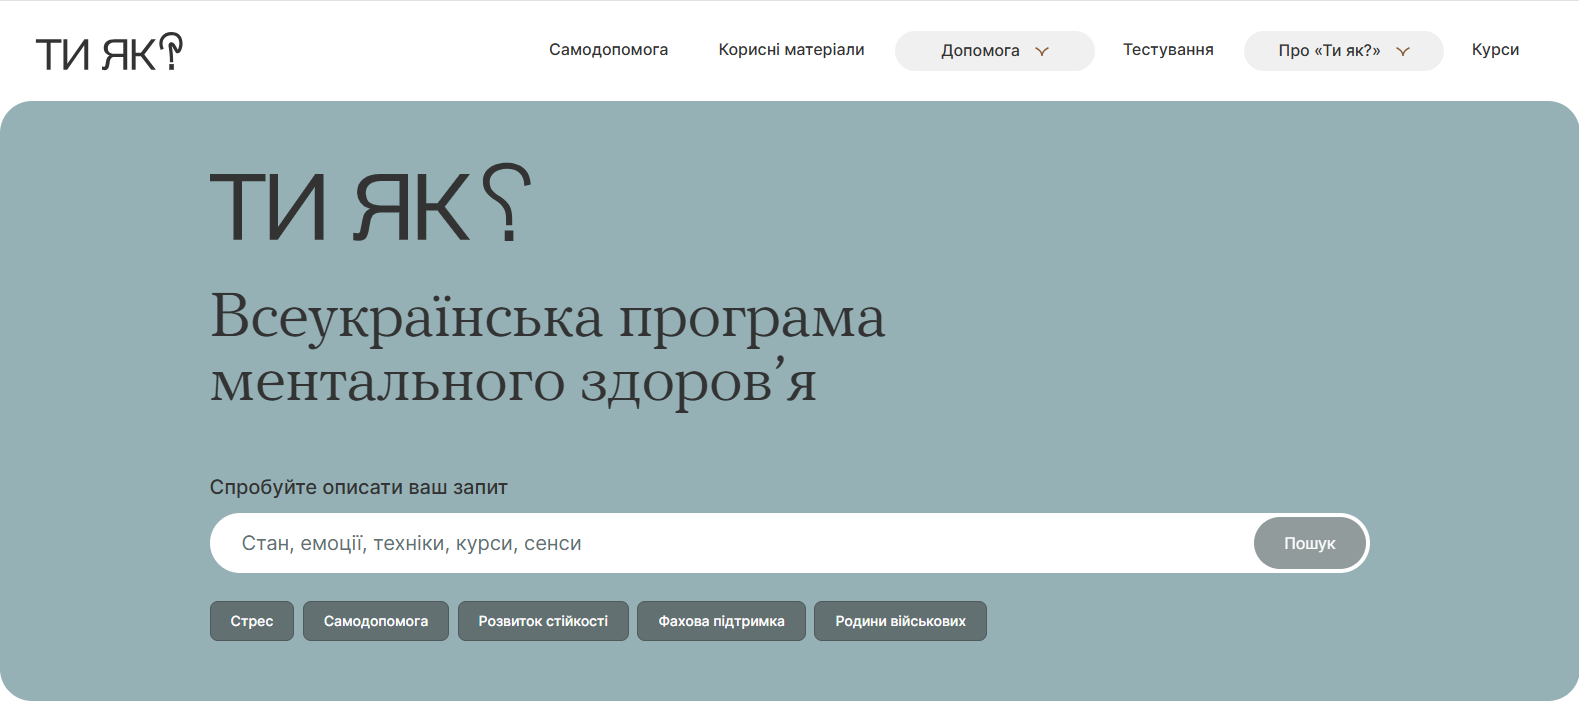Click the question mark glyph in the large hero logo

(507, 201)
